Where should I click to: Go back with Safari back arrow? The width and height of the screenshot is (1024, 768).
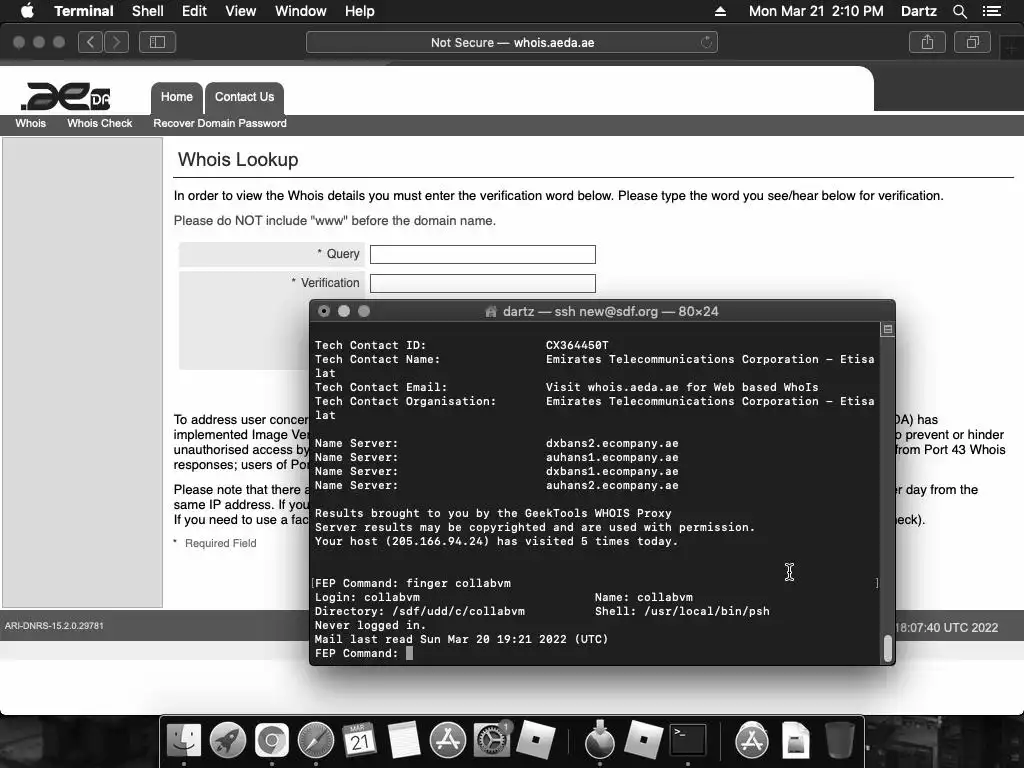(x=90, y=42)
